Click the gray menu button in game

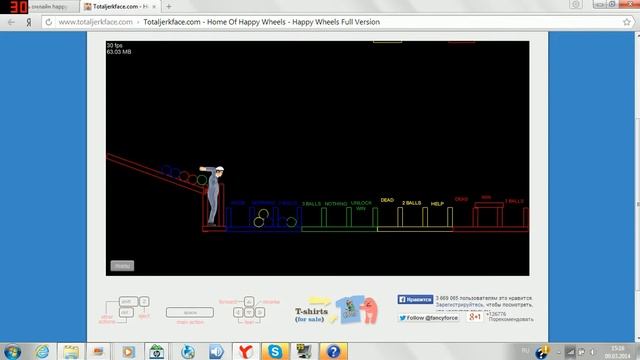pyautogui.click(x=122, y=266)
